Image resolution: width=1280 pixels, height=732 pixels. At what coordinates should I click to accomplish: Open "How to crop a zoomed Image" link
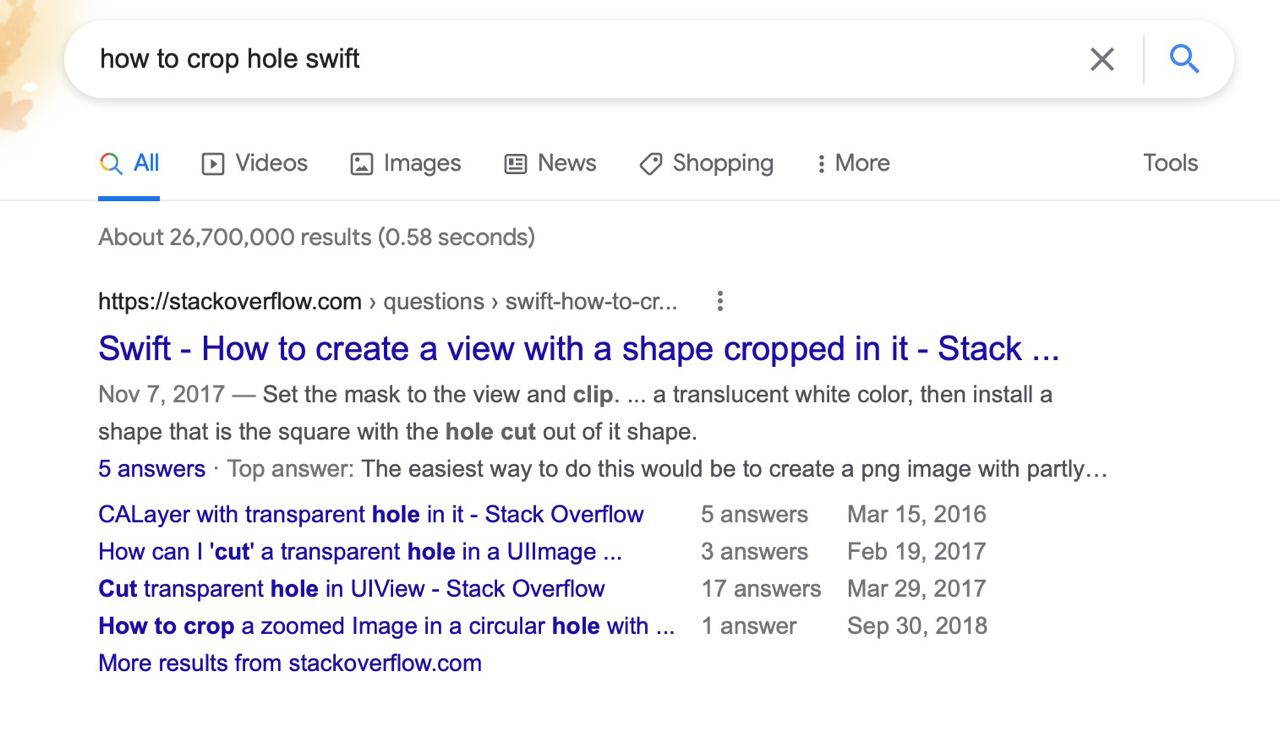coord(386,626)
